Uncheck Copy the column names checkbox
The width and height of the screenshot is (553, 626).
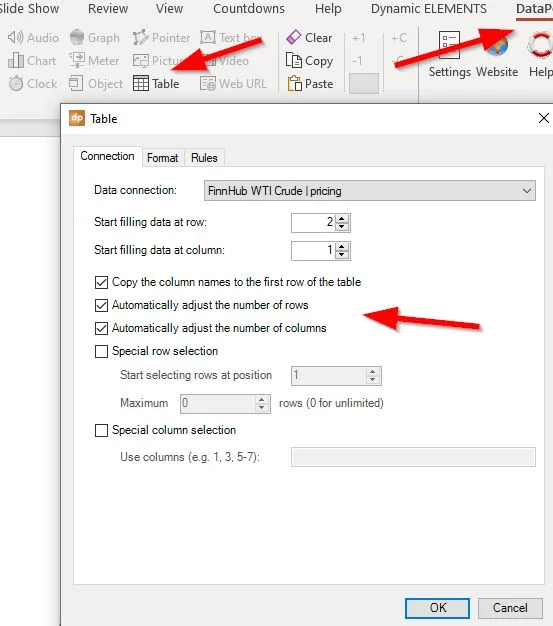tap(101, 282)
